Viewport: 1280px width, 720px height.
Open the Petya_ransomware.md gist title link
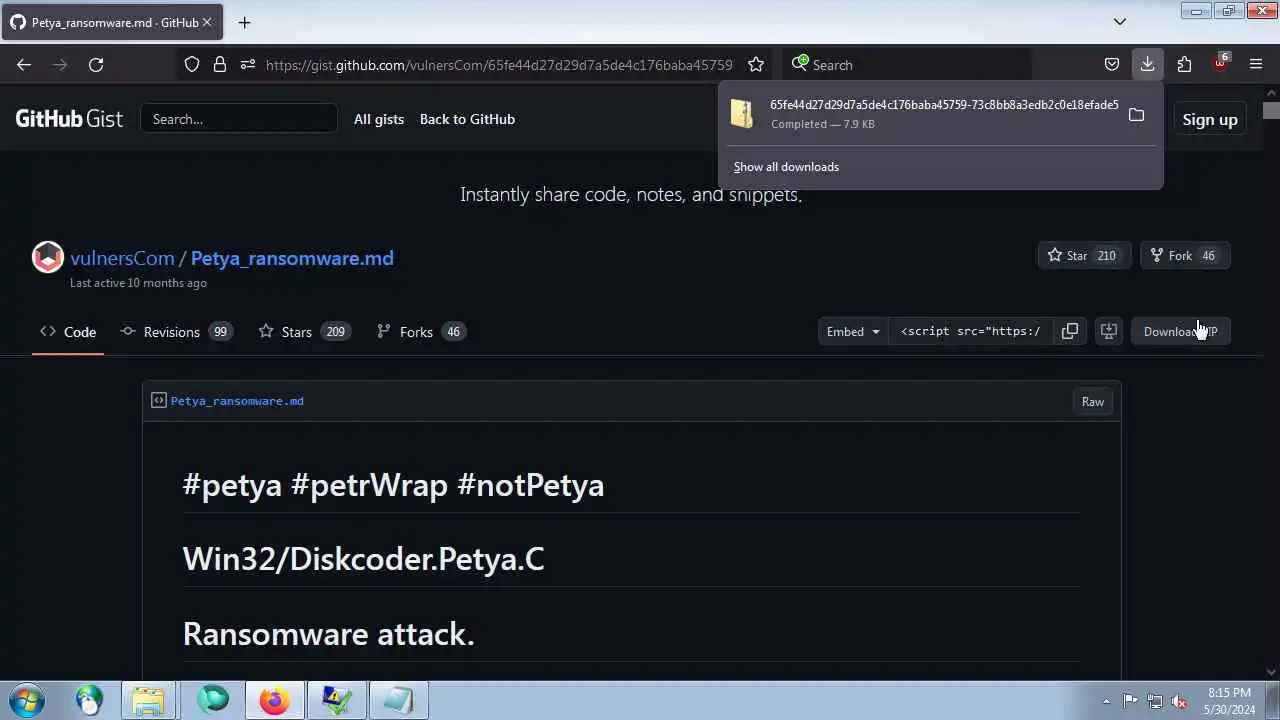(292, 258)
